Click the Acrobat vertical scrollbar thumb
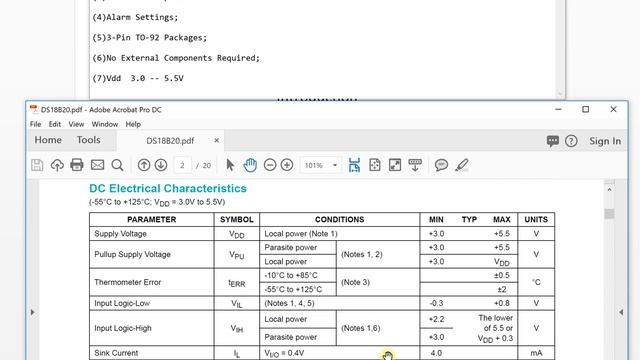The width and height of the screenshot is (640, 360). pos(609,214)
